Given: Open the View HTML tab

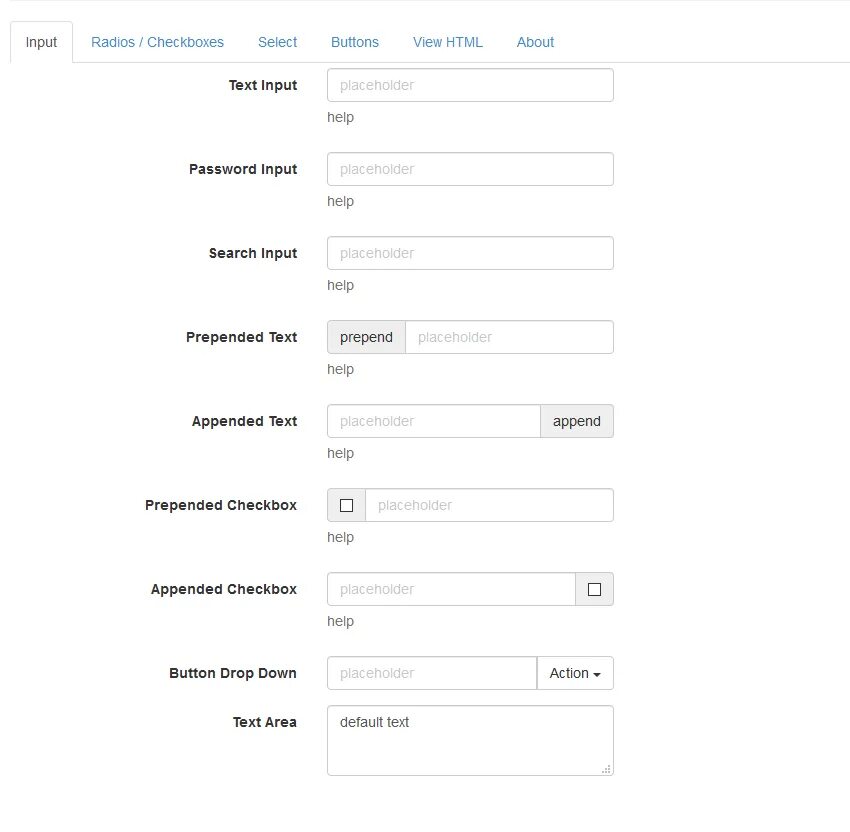Looking at the screenshot, I should coord(448,42).
